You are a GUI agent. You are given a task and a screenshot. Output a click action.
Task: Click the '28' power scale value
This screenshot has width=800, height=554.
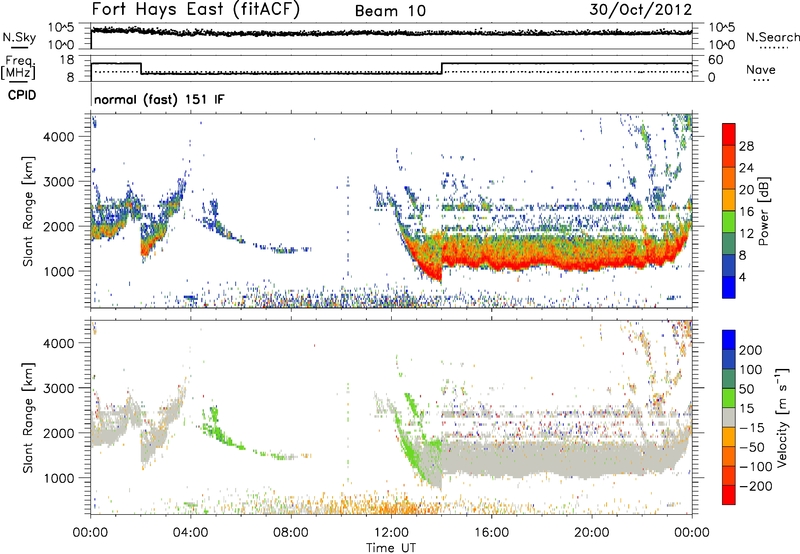[x=746, y=146]
